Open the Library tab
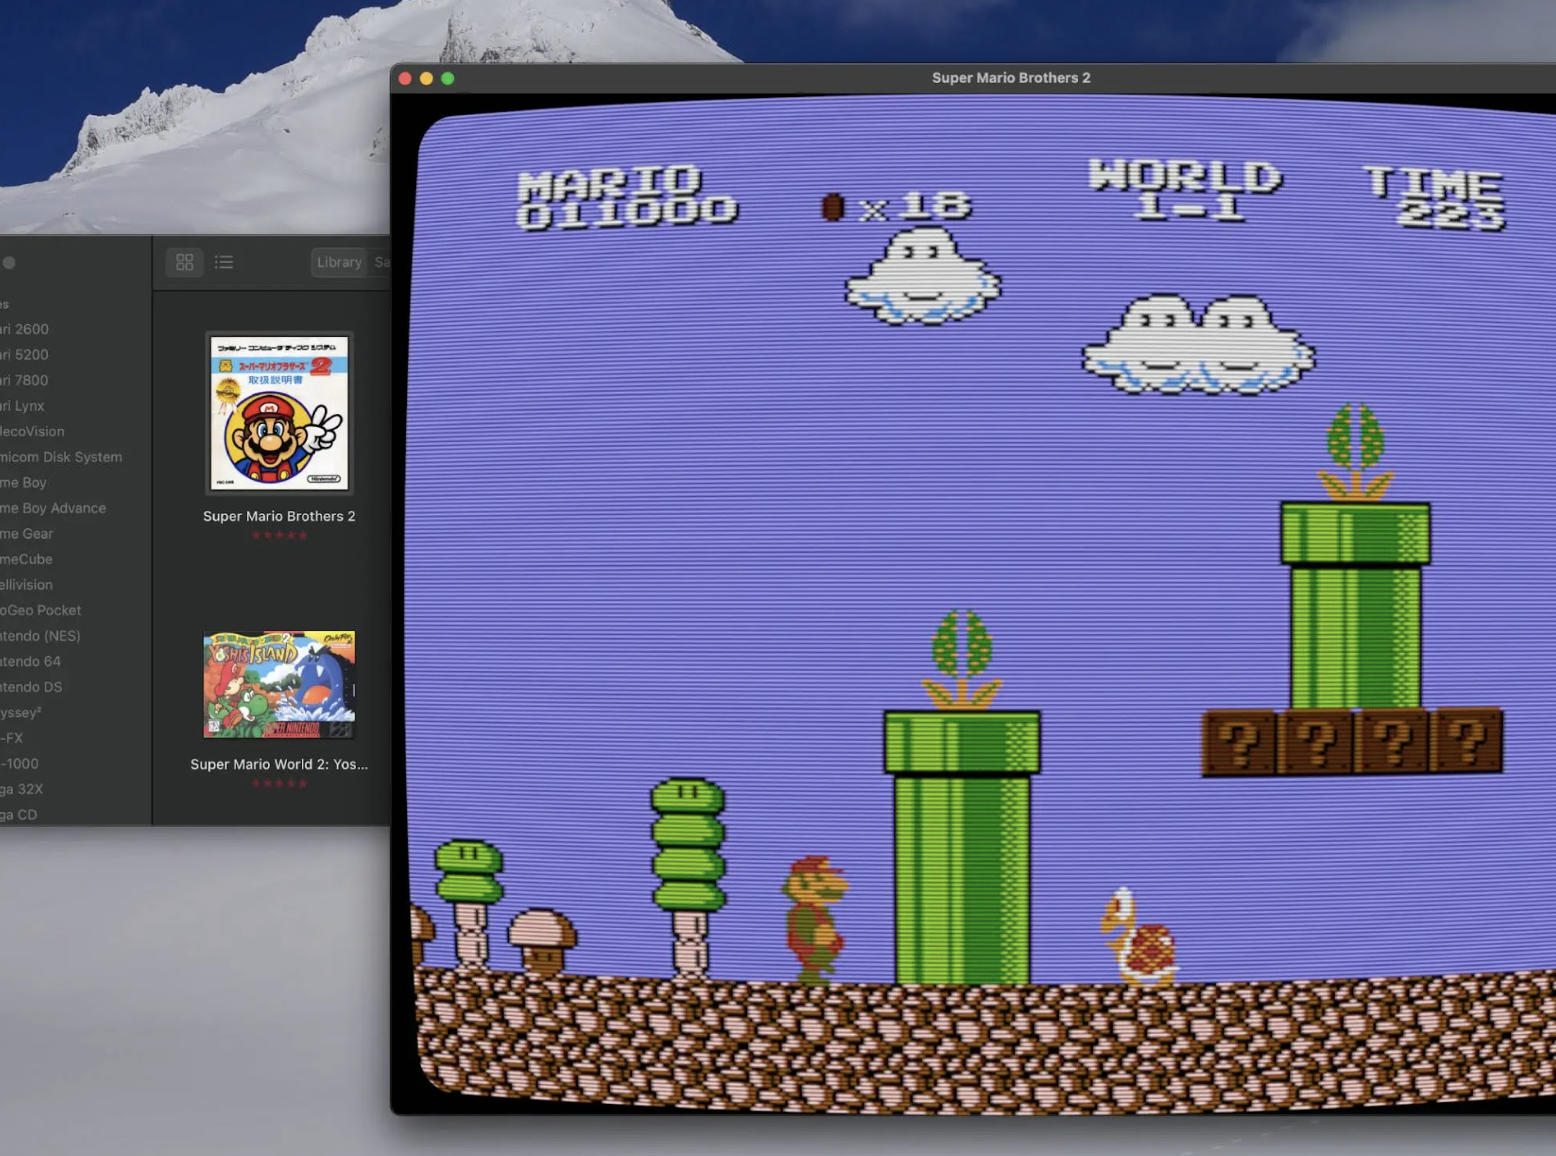 pyautogui.click(x=339, y=262)
